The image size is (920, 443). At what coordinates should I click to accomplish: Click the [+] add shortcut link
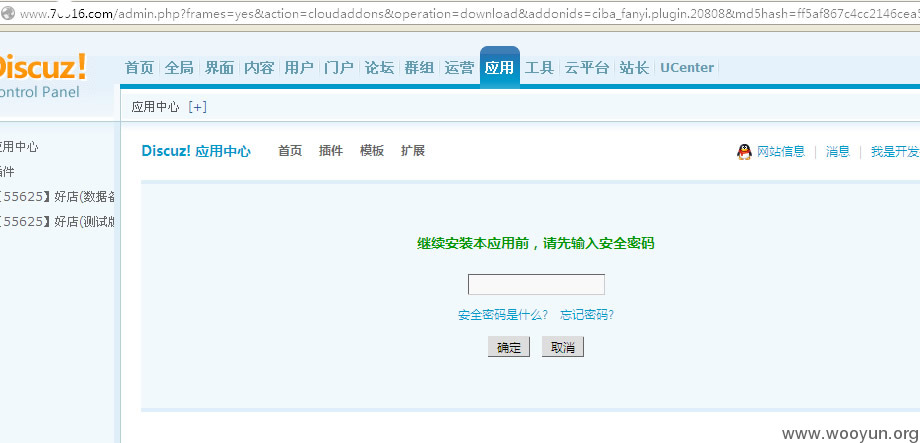pos(198,107)
